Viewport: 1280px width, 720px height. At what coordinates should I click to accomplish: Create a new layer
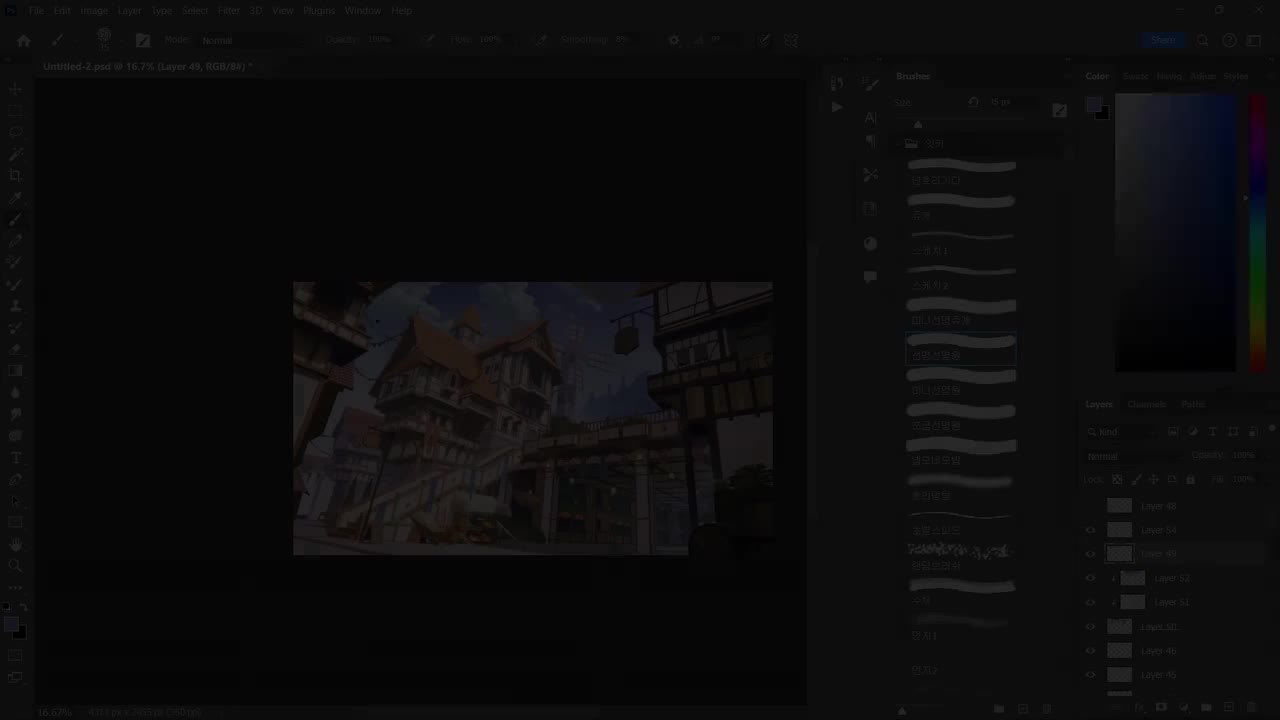pos(1229,708)
